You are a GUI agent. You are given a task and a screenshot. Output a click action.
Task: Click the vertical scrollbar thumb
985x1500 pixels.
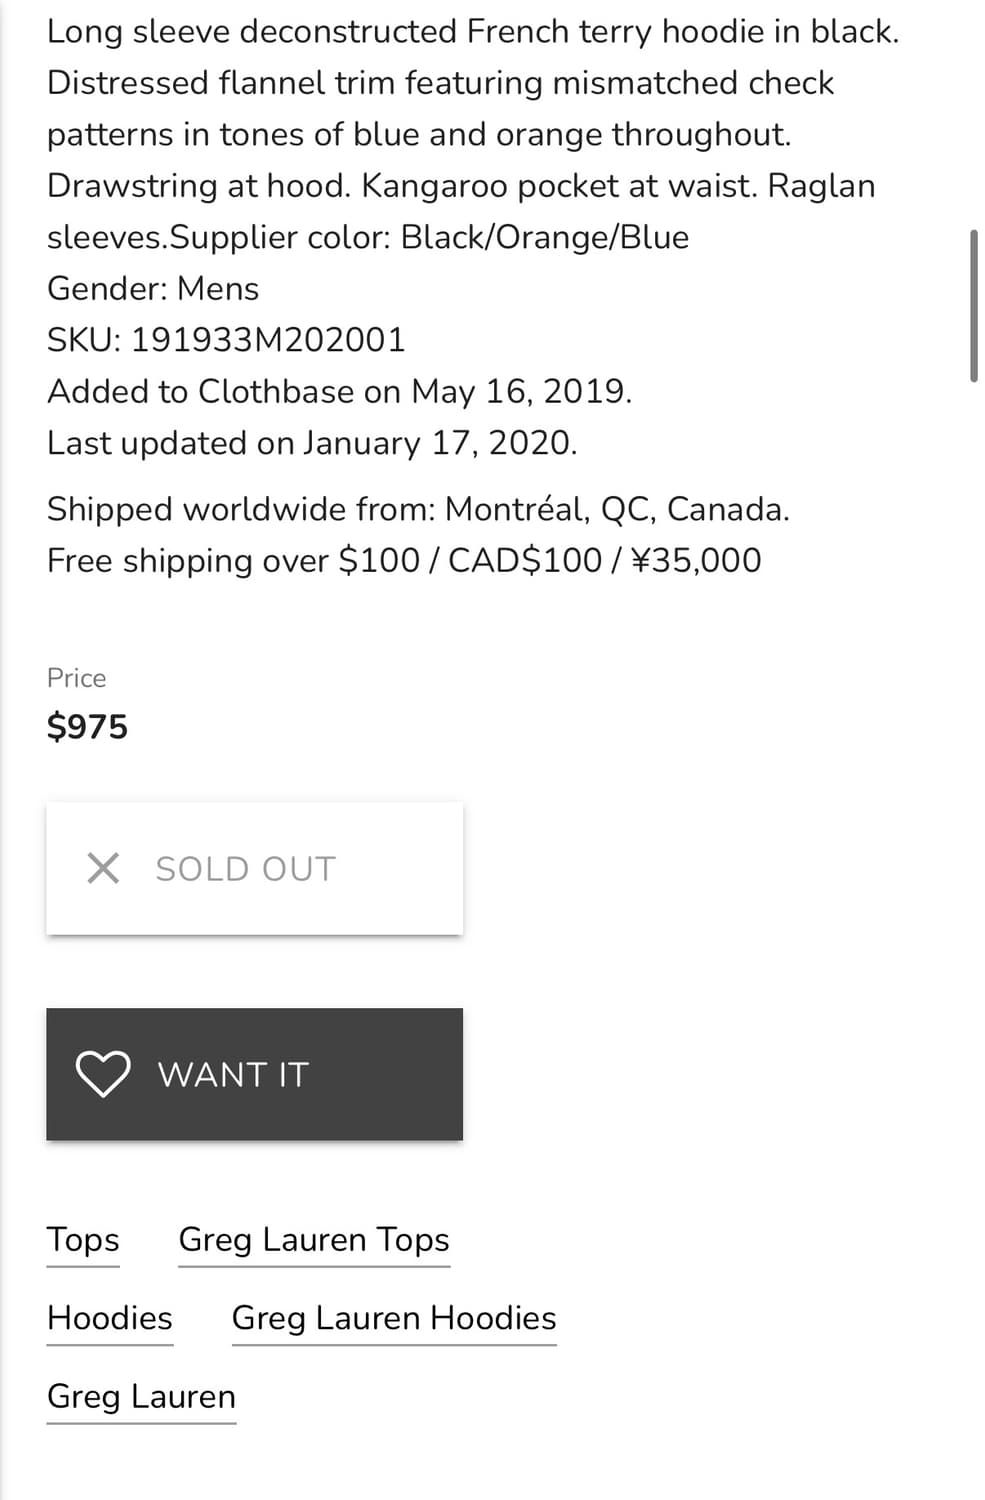coord(973,306)
